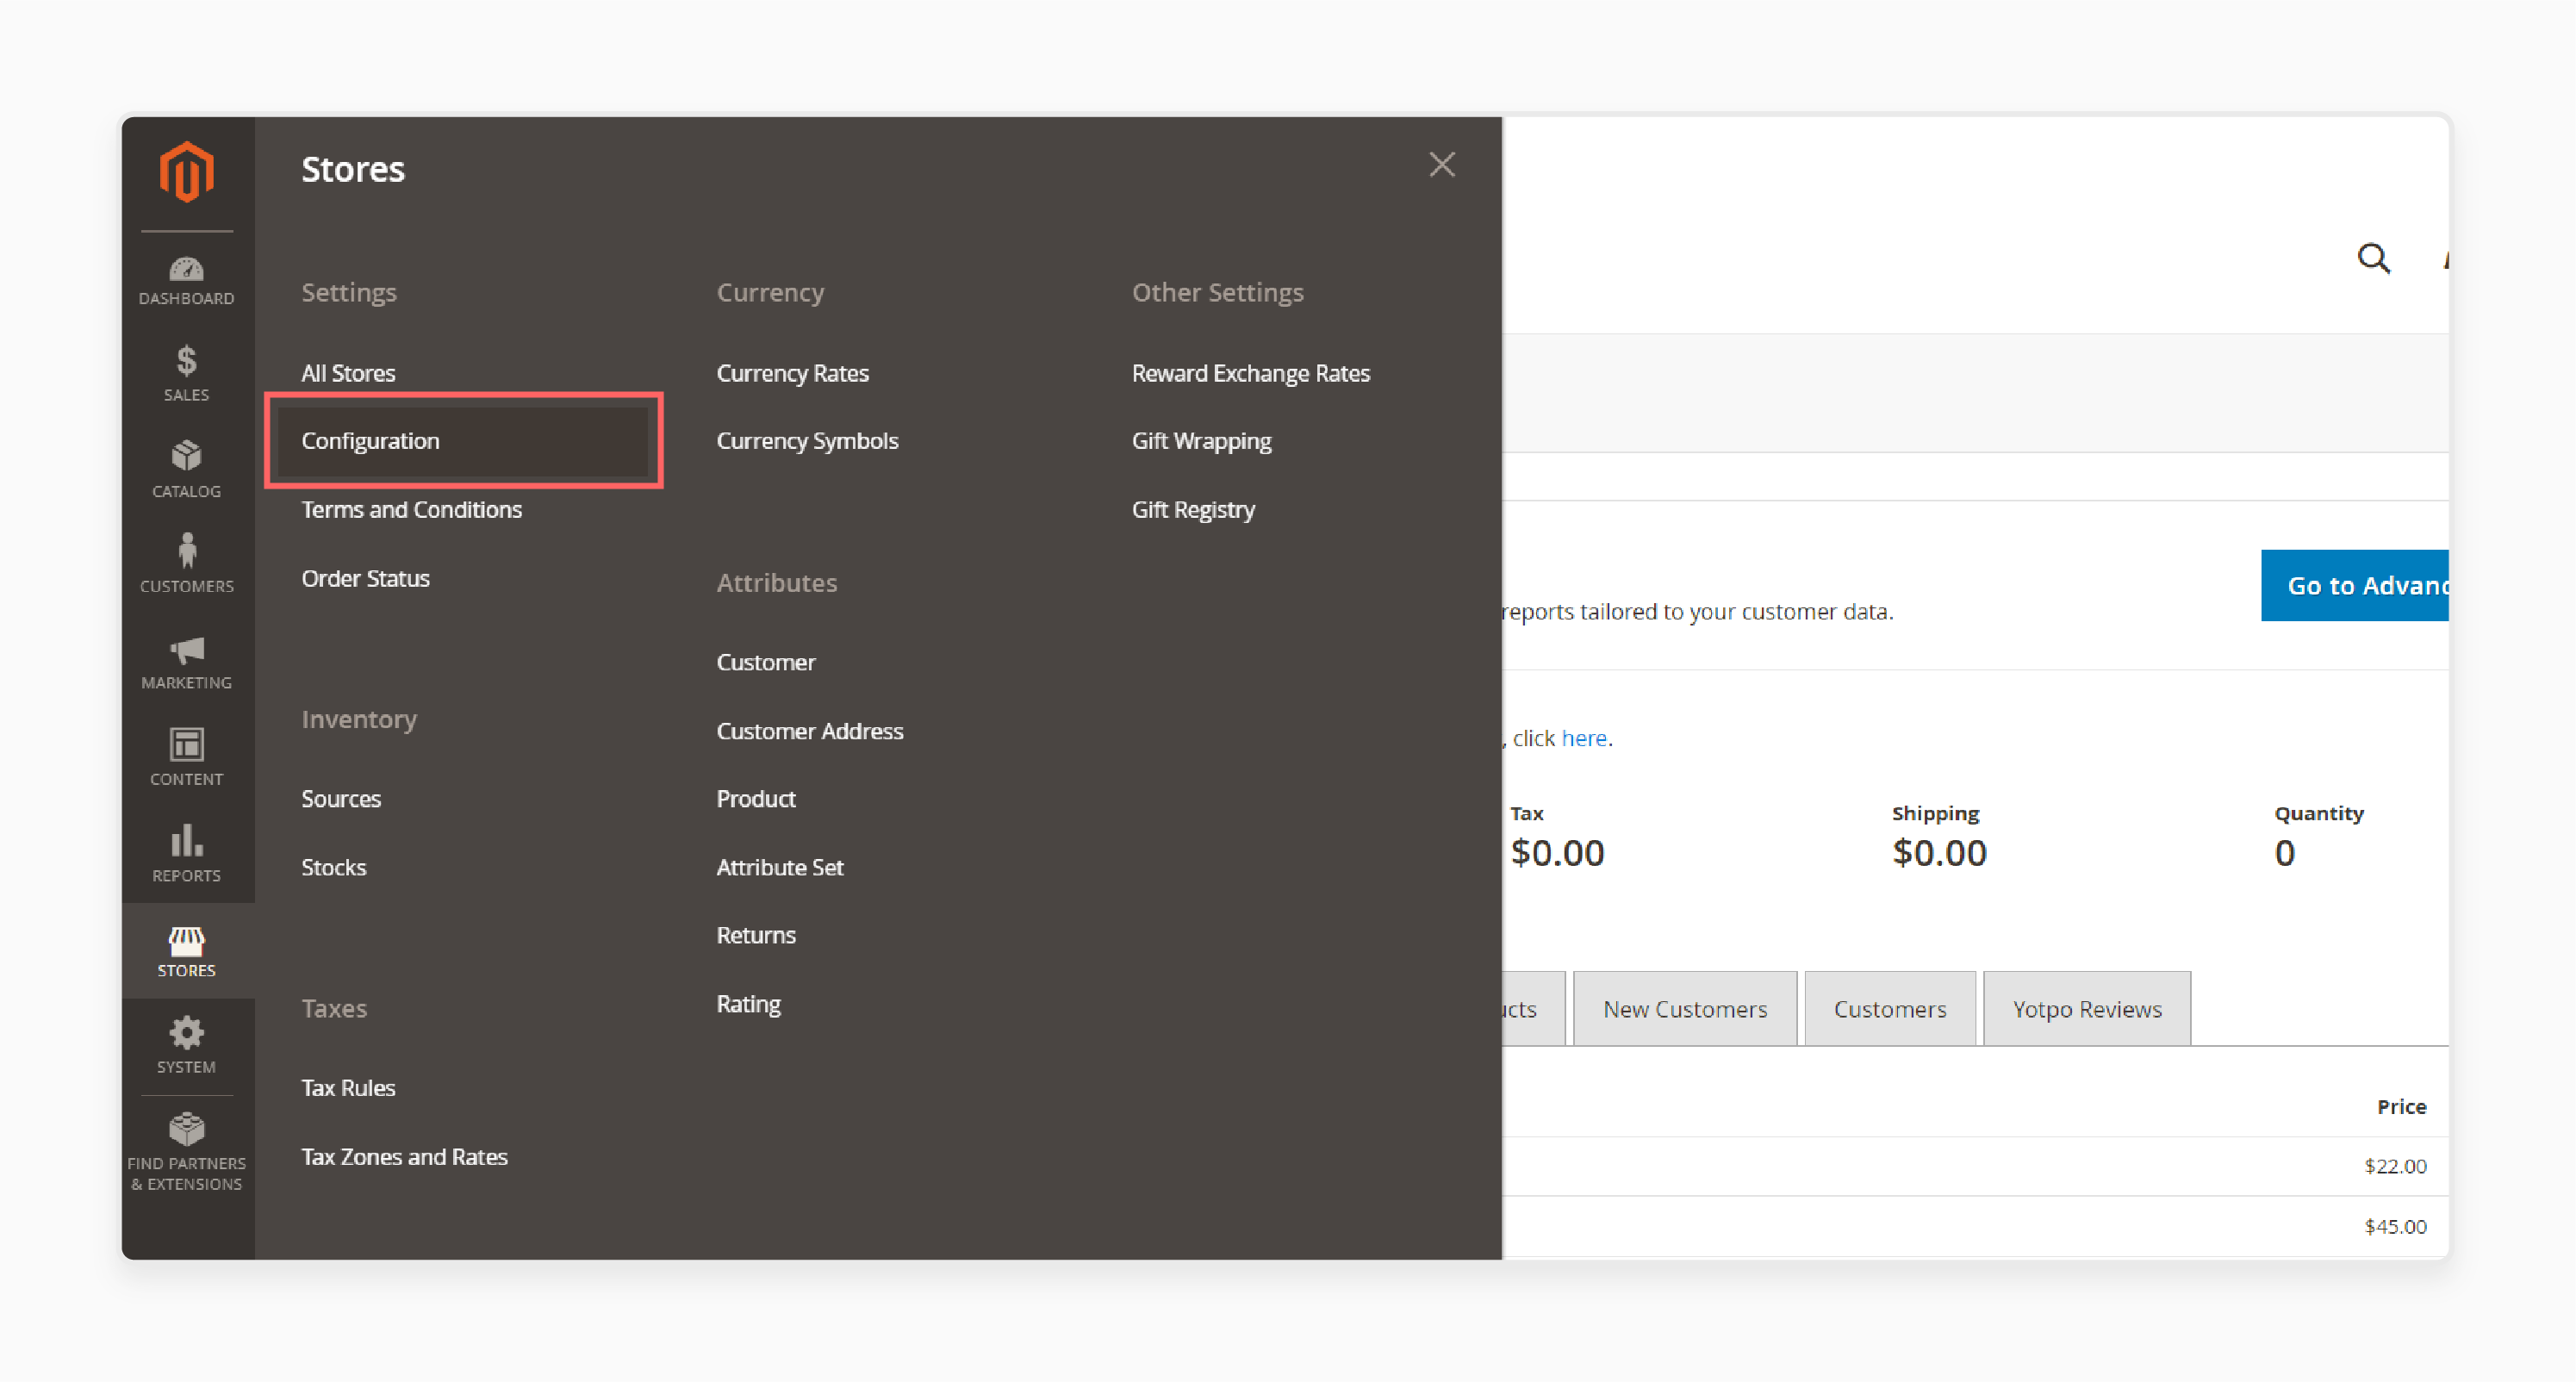
Task: Click Reward Exchange Rates link
Action: point(1252,371)
